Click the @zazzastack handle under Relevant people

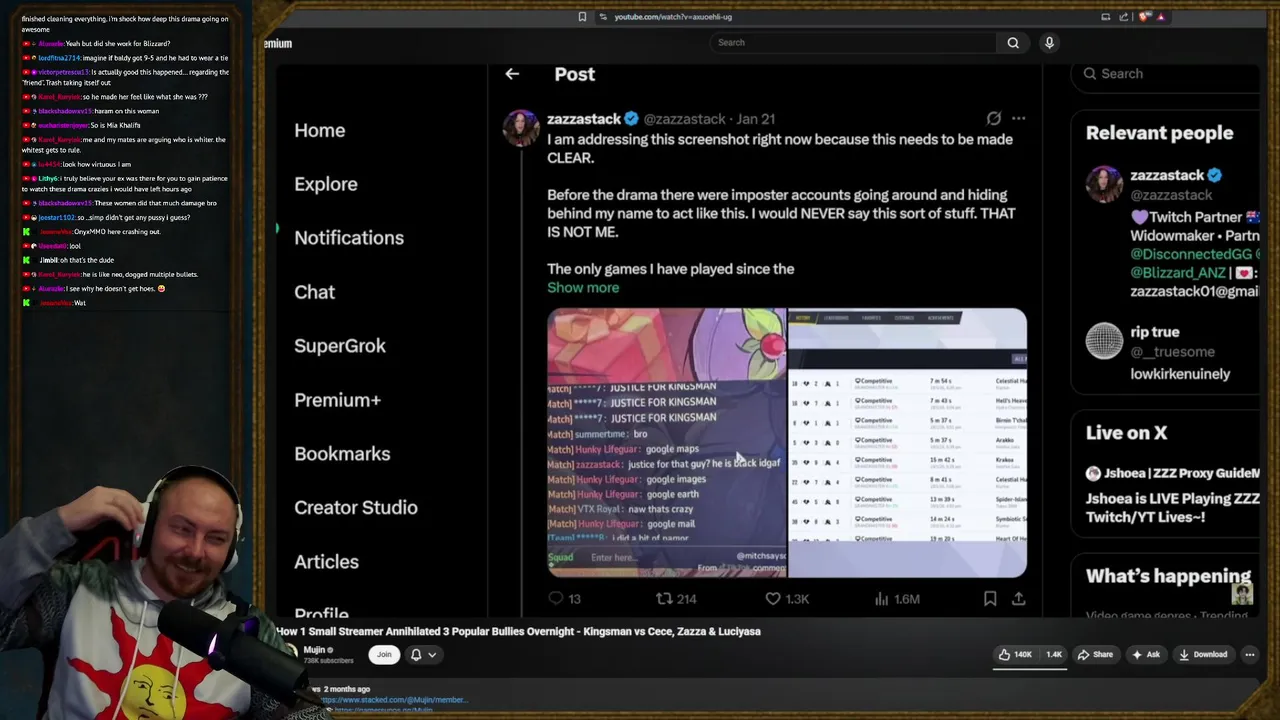point(1171,195)
